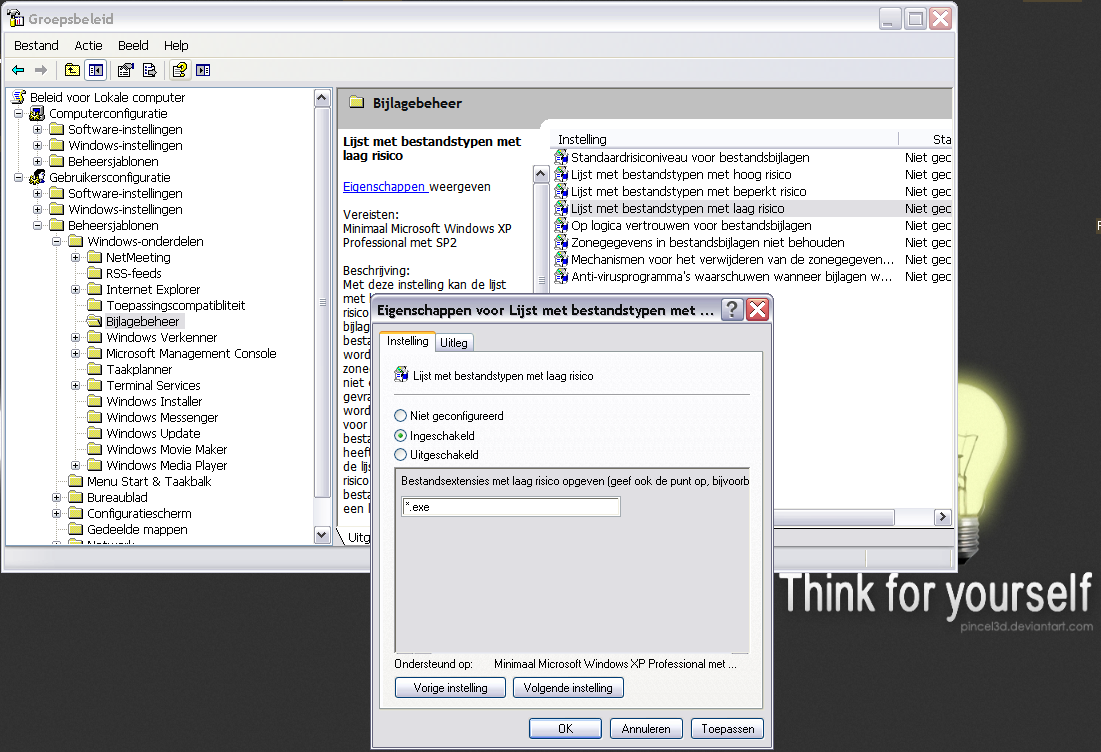The height and width of the screenshot is (752, 1101).
Task: Click the Windows Installer folder icon
Action: tap(94, 402)
